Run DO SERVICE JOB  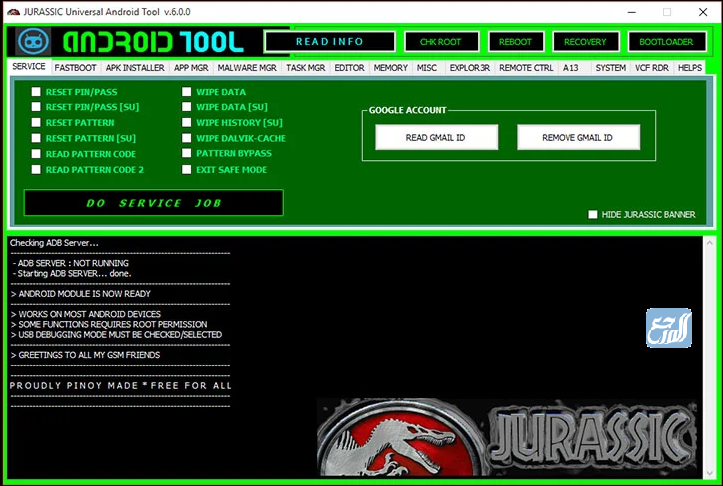(154, 203)
